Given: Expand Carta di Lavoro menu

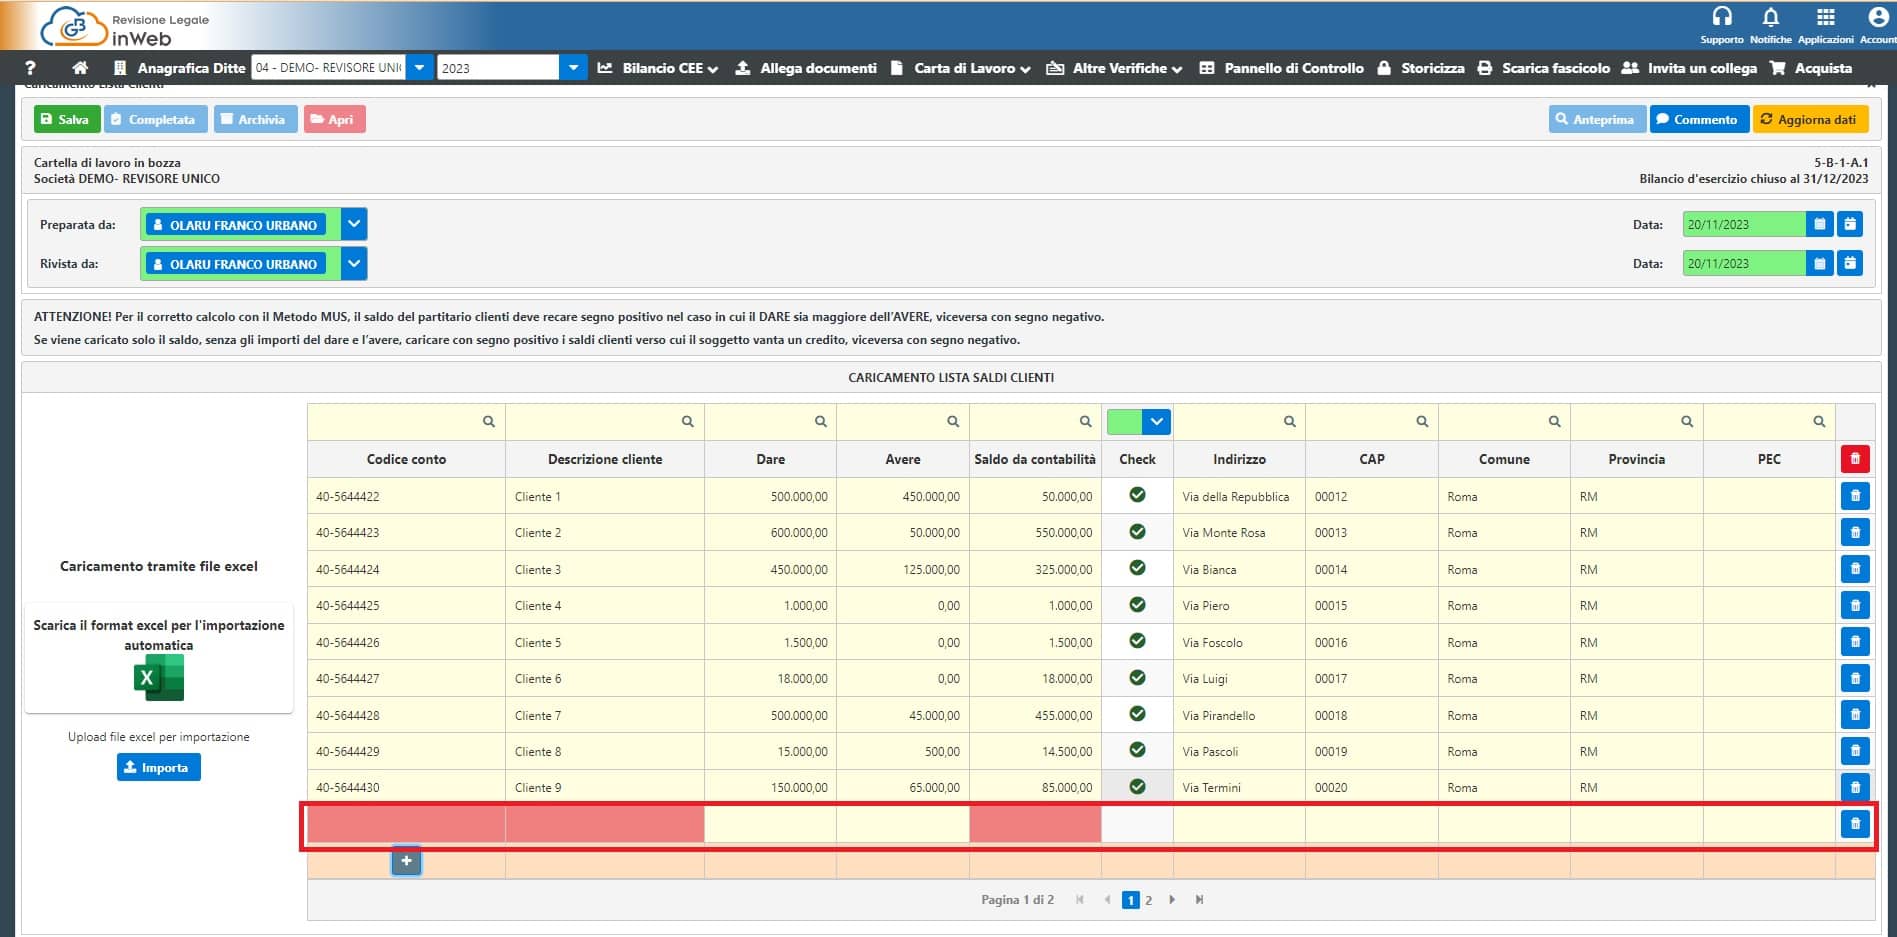Looking at the screenshot, I should tap(960, 68).
